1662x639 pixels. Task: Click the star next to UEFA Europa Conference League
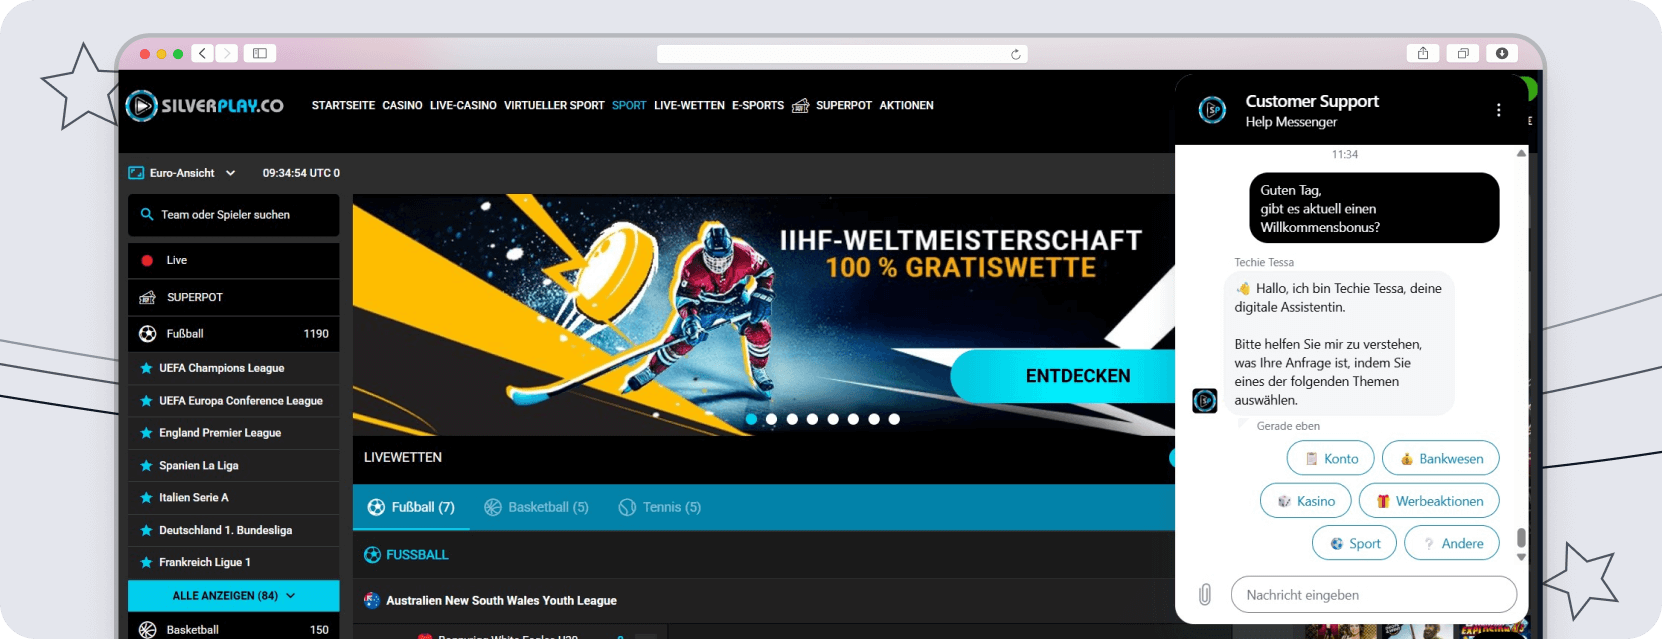(146, 401)
